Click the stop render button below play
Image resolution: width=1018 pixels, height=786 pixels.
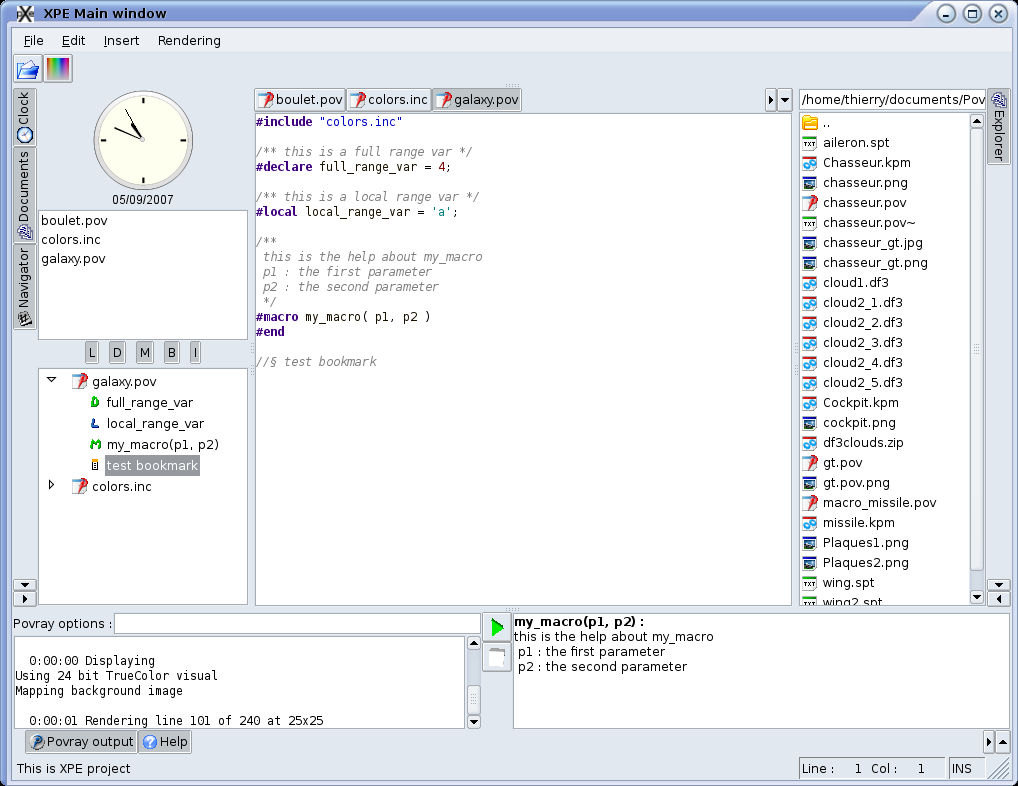tap(497, 657)
